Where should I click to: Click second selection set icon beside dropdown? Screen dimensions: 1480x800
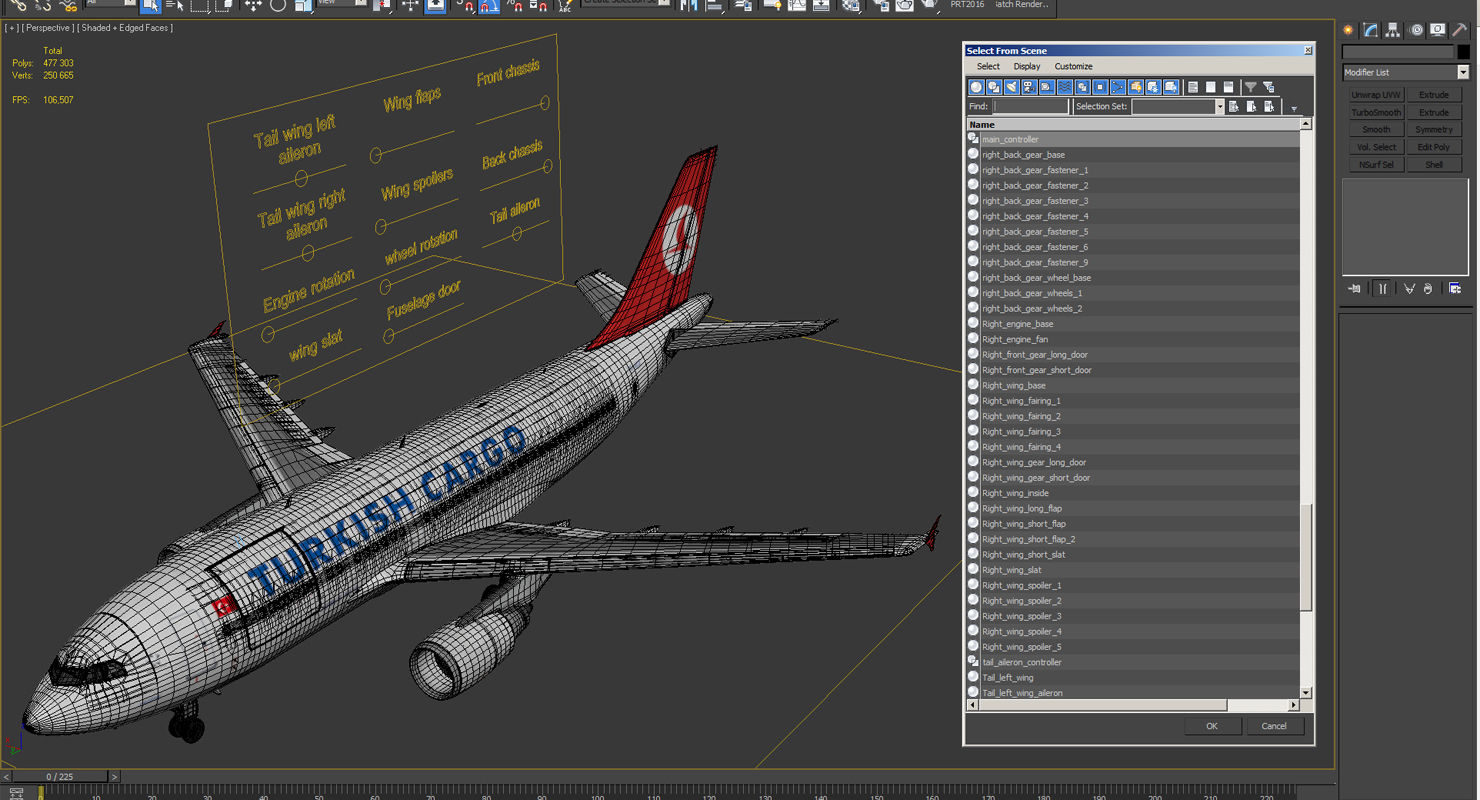tap(1252, 106)
